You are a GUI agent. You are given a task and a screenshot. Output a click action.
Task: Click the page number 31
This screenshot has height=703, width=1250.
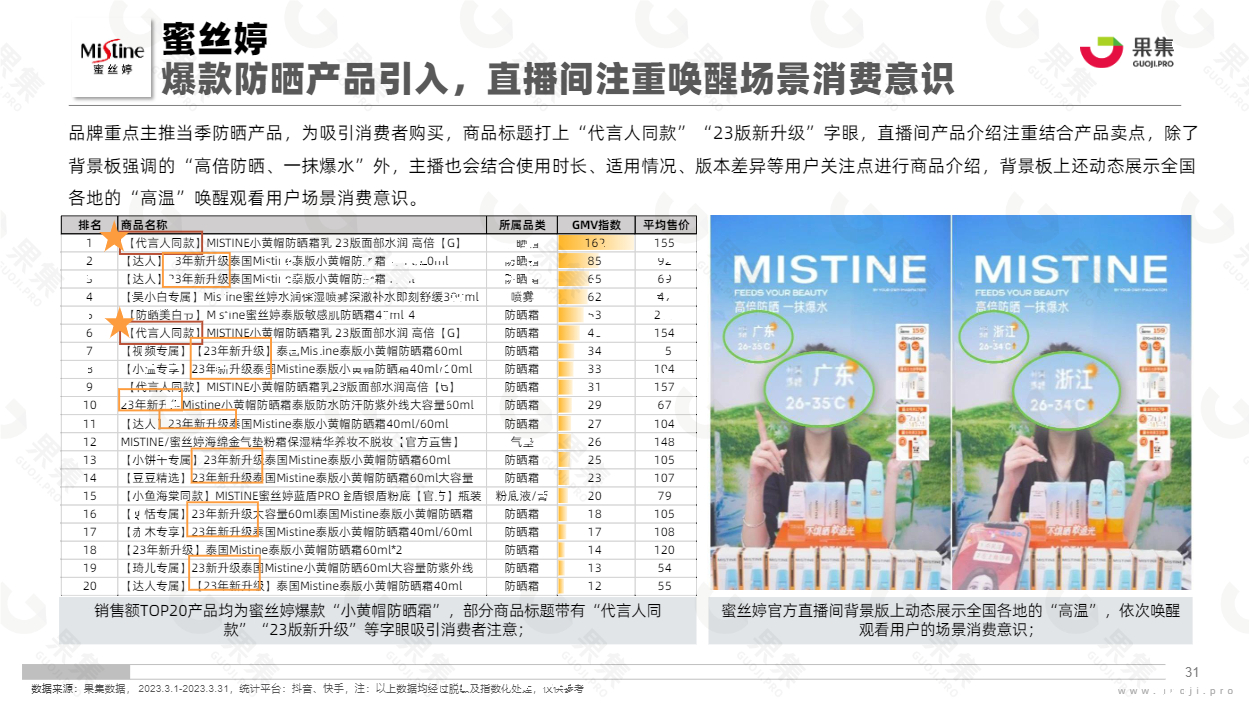point(1191,672)
